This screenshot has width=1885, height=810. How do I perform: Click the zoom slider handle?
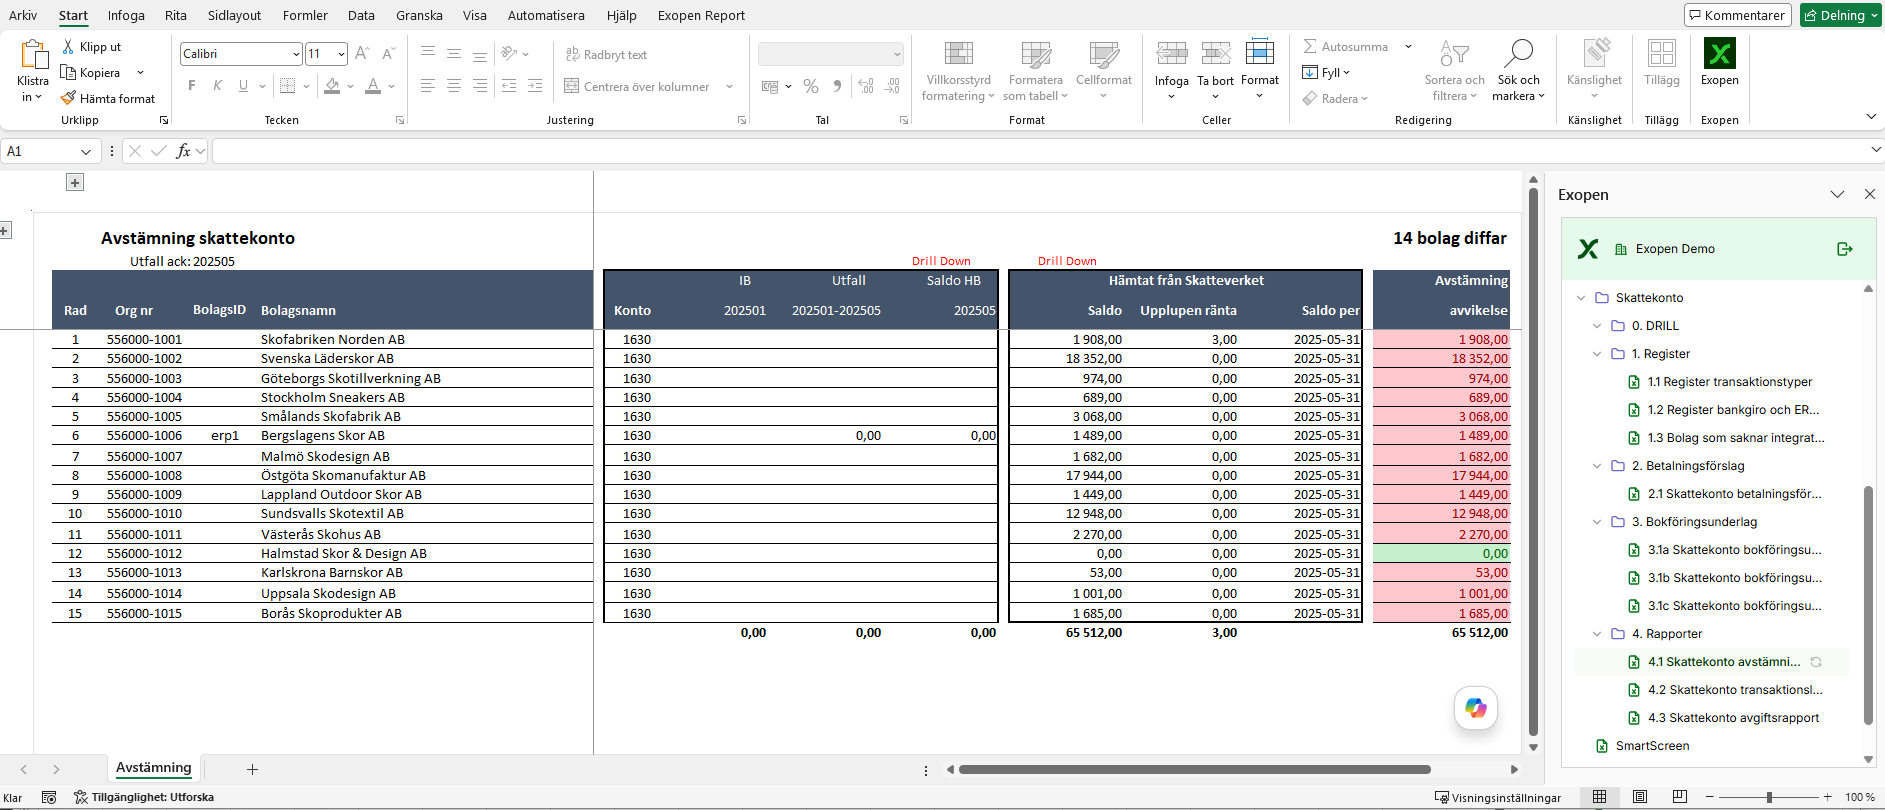pyautogui.click(x=1769, y=797)
